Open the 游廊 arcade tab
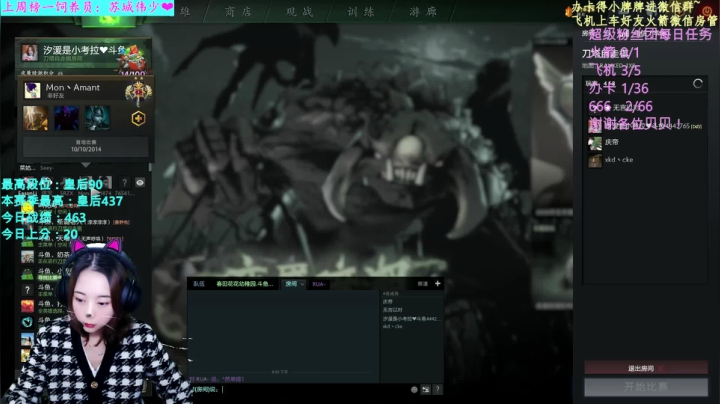720x404 pixels. 422,12
